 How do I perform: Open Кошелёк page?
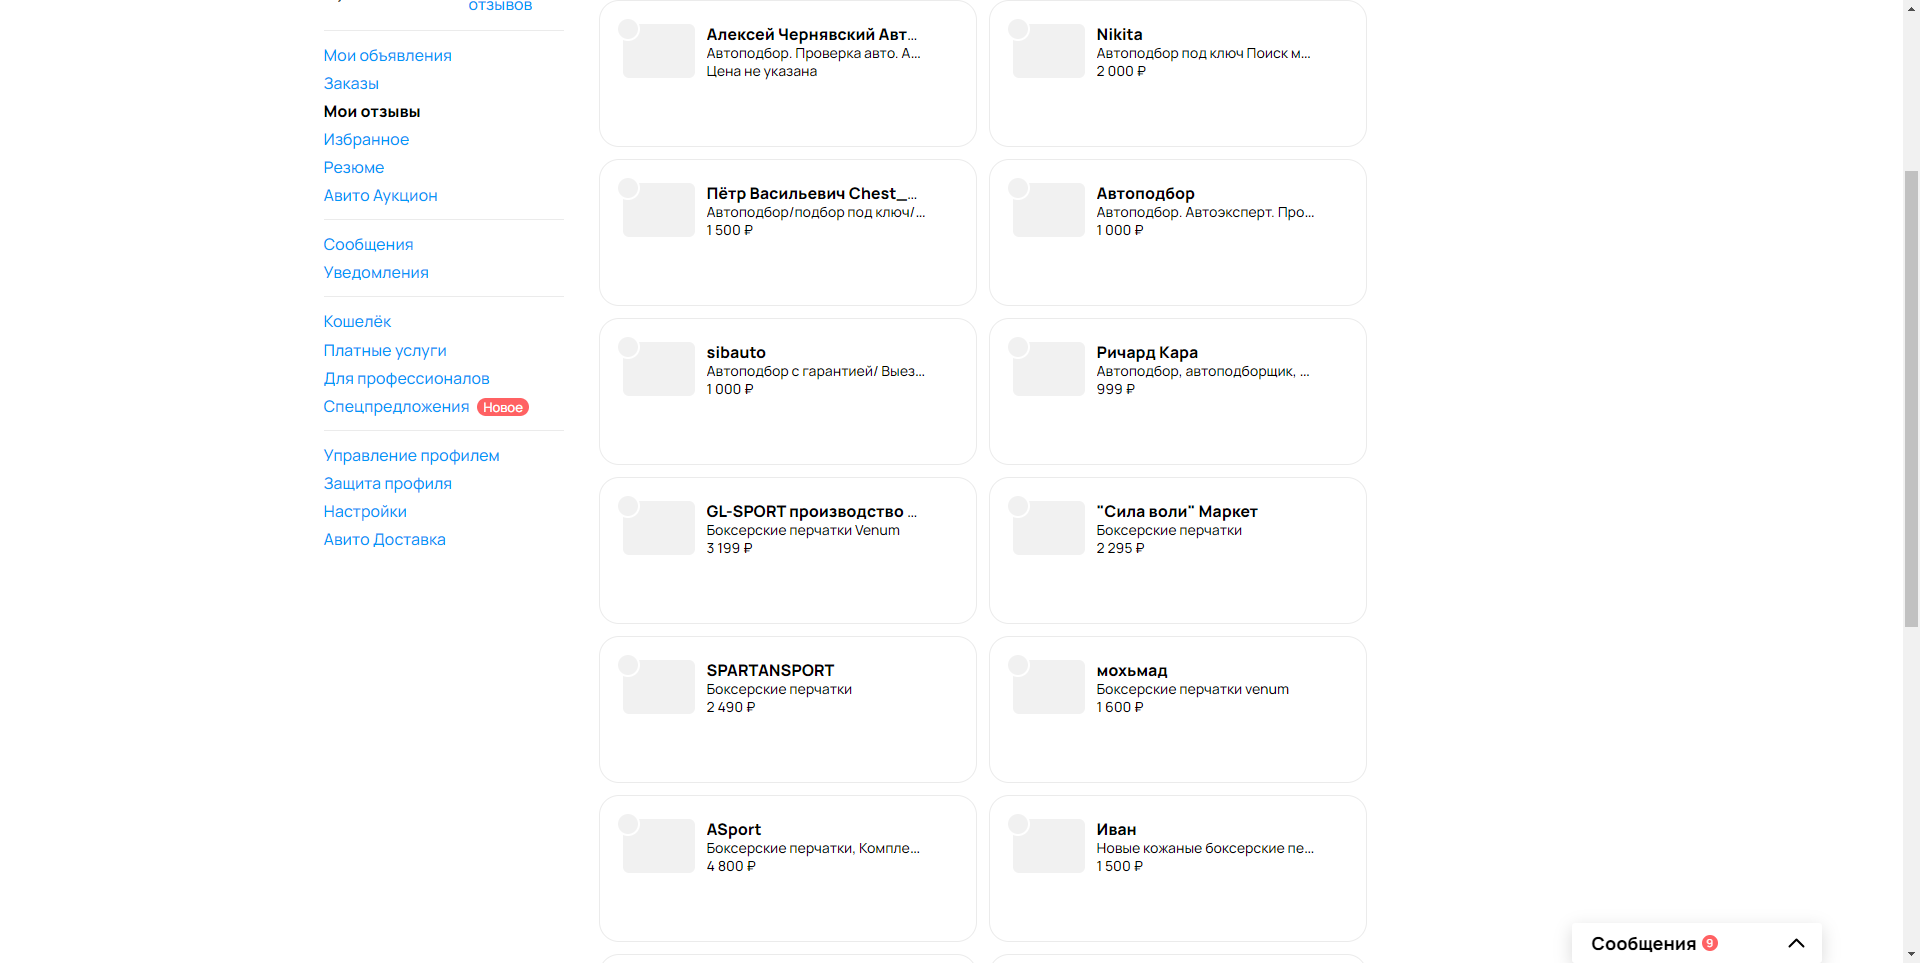(x=357, y=321)
